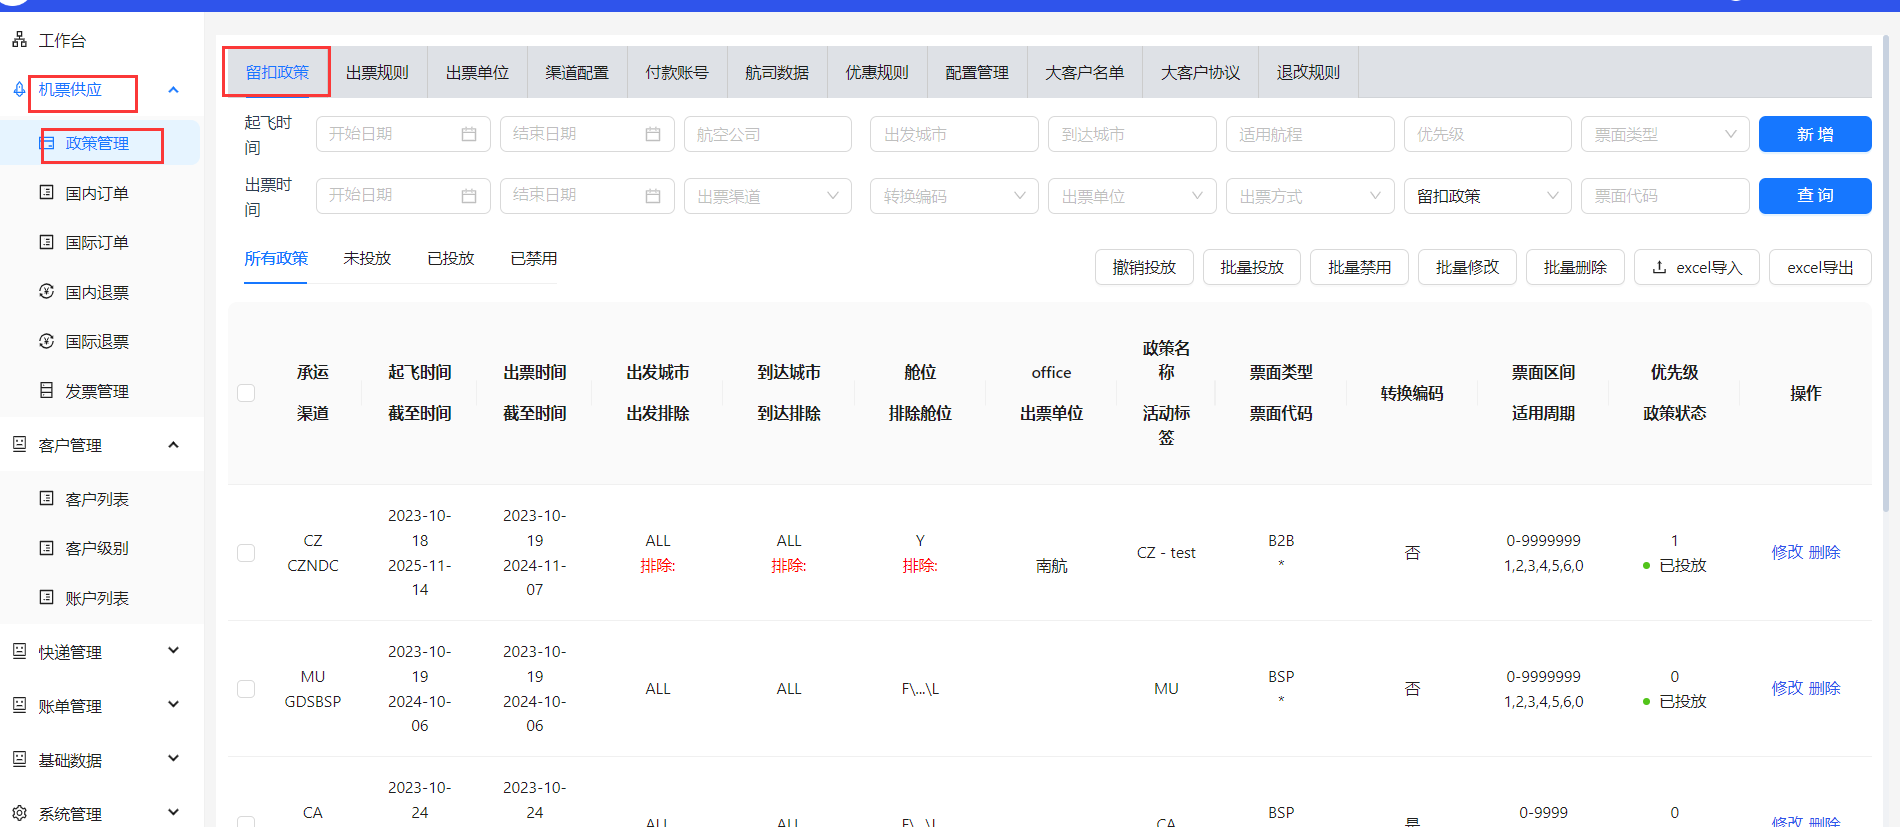The image size is (1900, 827).
Task: Toggle the select-all checkbox in table header
Action: click(x=246, y=393)
